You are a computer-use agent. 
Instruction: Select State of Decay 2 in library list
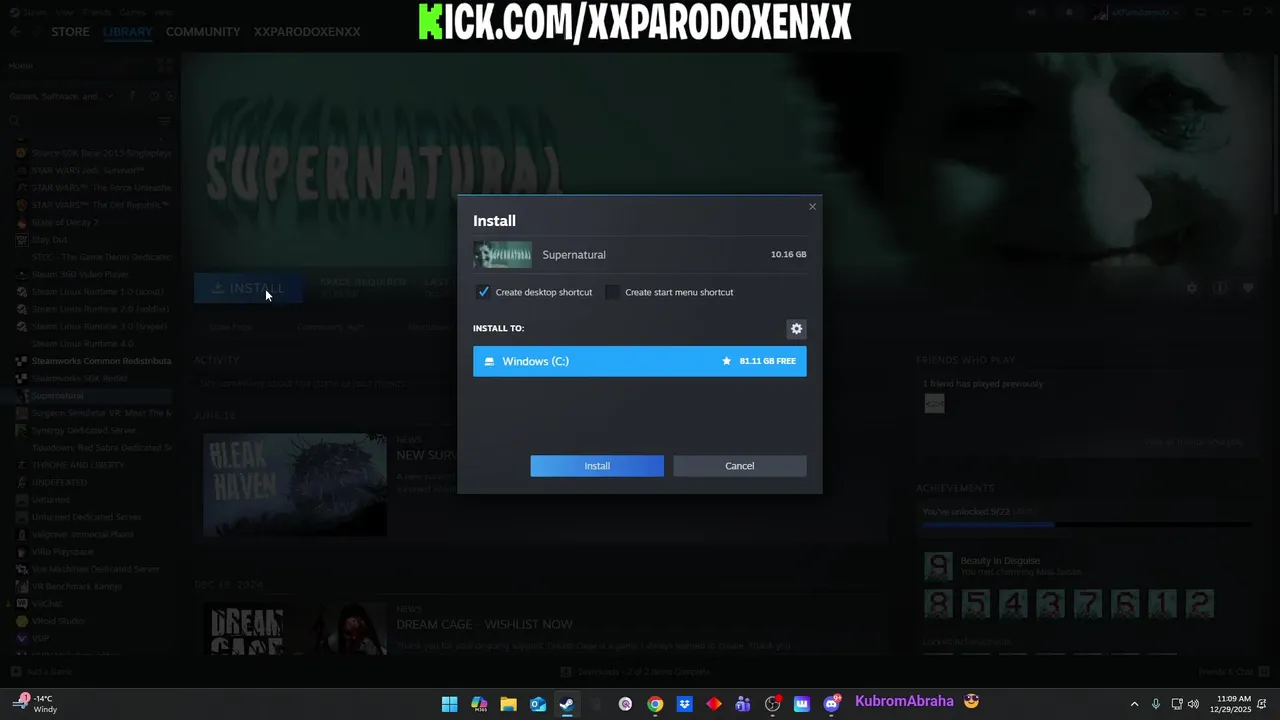[65, 222]
